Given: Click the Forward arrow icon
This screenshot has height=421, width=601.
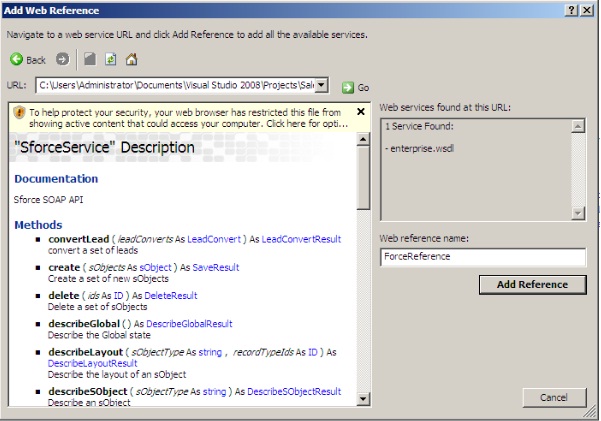Looking at the screenshot, I should [62, 59].
